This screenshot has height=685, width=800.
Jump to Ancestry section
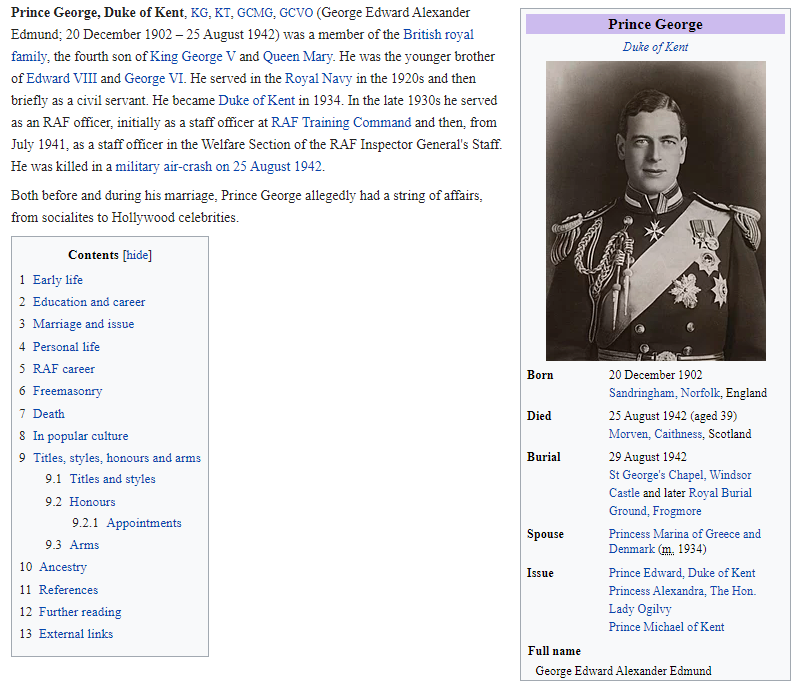[x=63, y=567]
